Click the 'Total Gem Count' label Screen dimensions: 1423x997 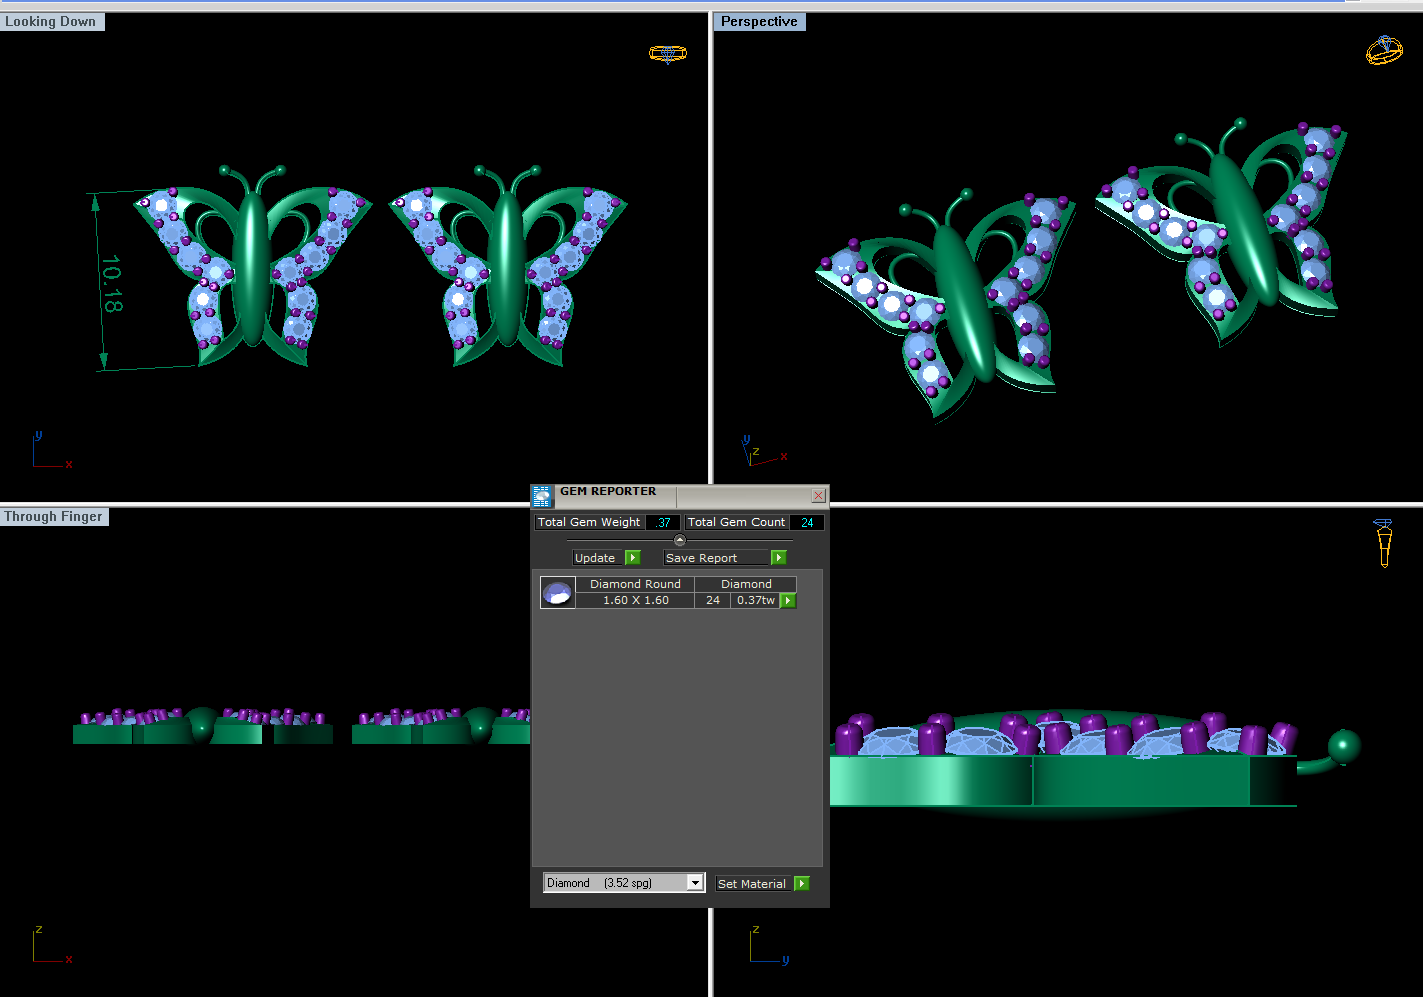point(737,522)
